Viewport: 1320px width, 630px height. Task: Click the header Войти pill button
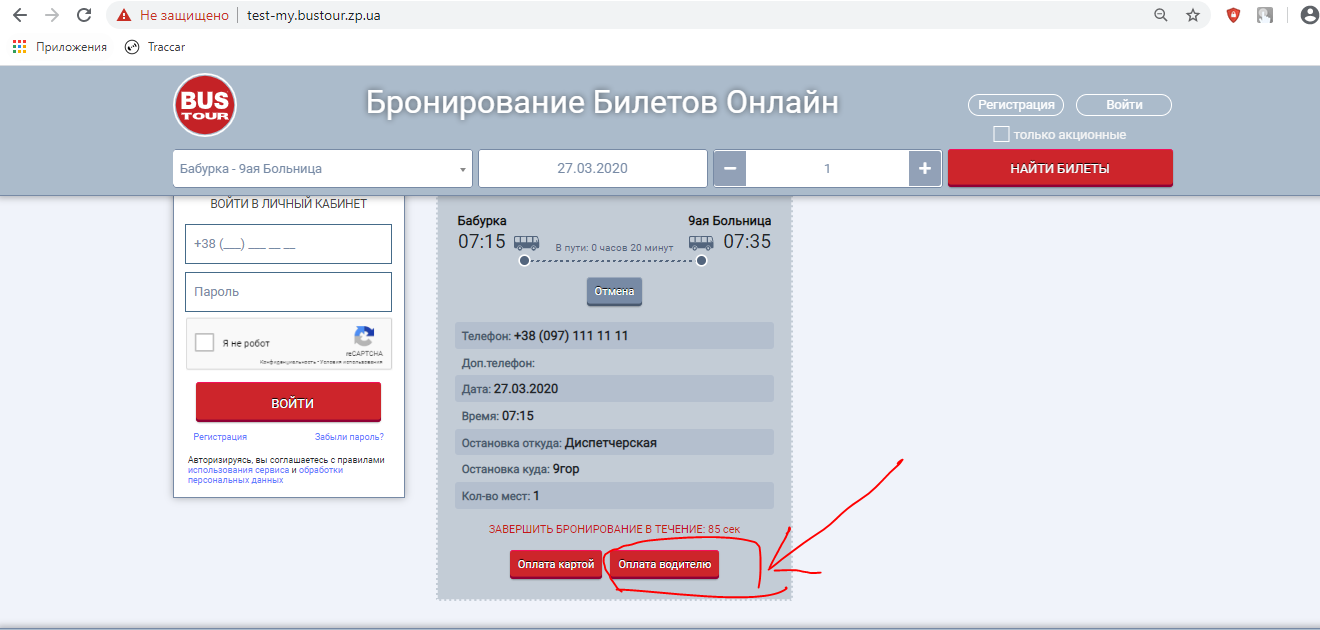1124,105
